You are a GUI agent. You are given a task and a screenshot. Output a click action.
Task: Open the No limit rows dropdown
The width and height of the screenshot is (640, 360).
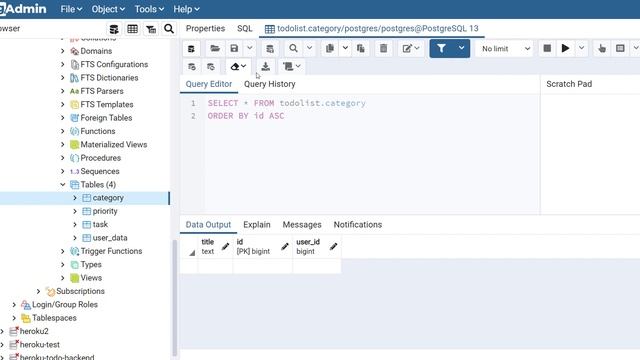505,49
